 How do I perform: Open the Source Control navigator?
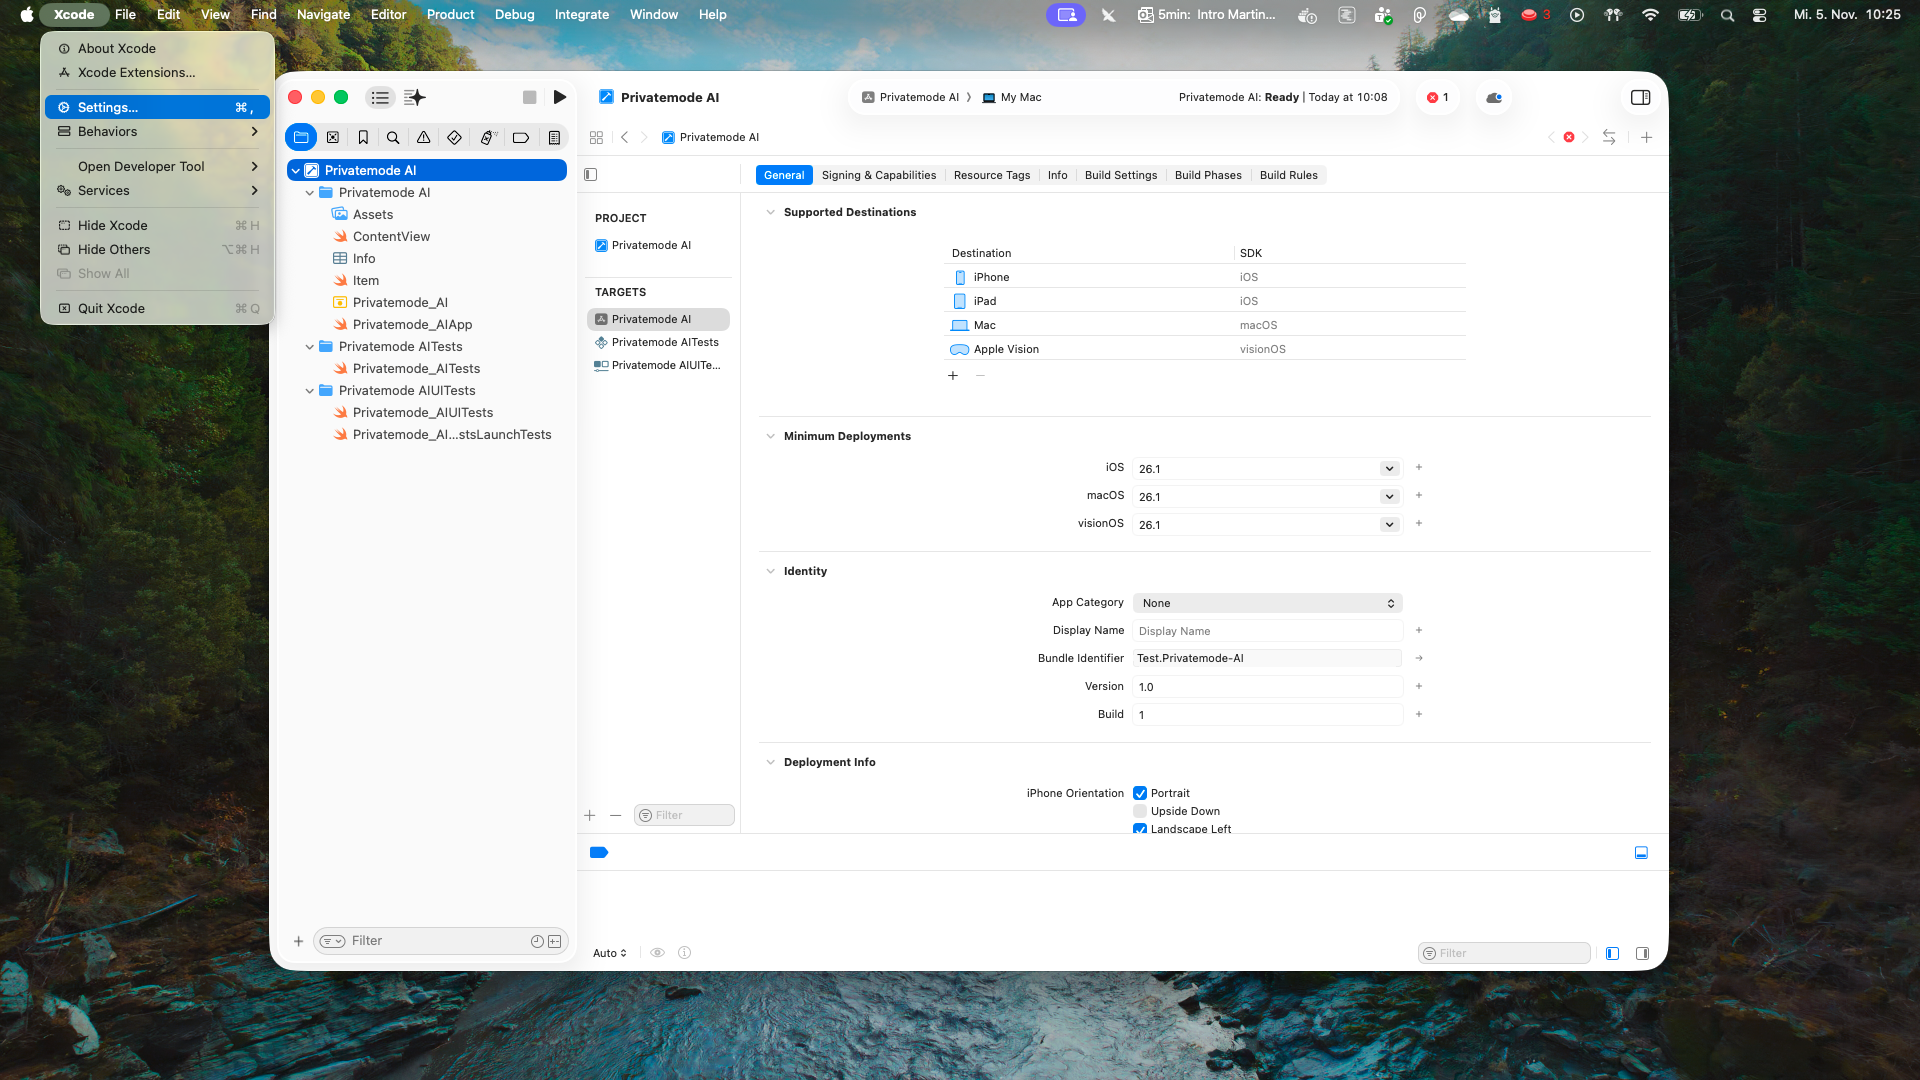[333, 137]
